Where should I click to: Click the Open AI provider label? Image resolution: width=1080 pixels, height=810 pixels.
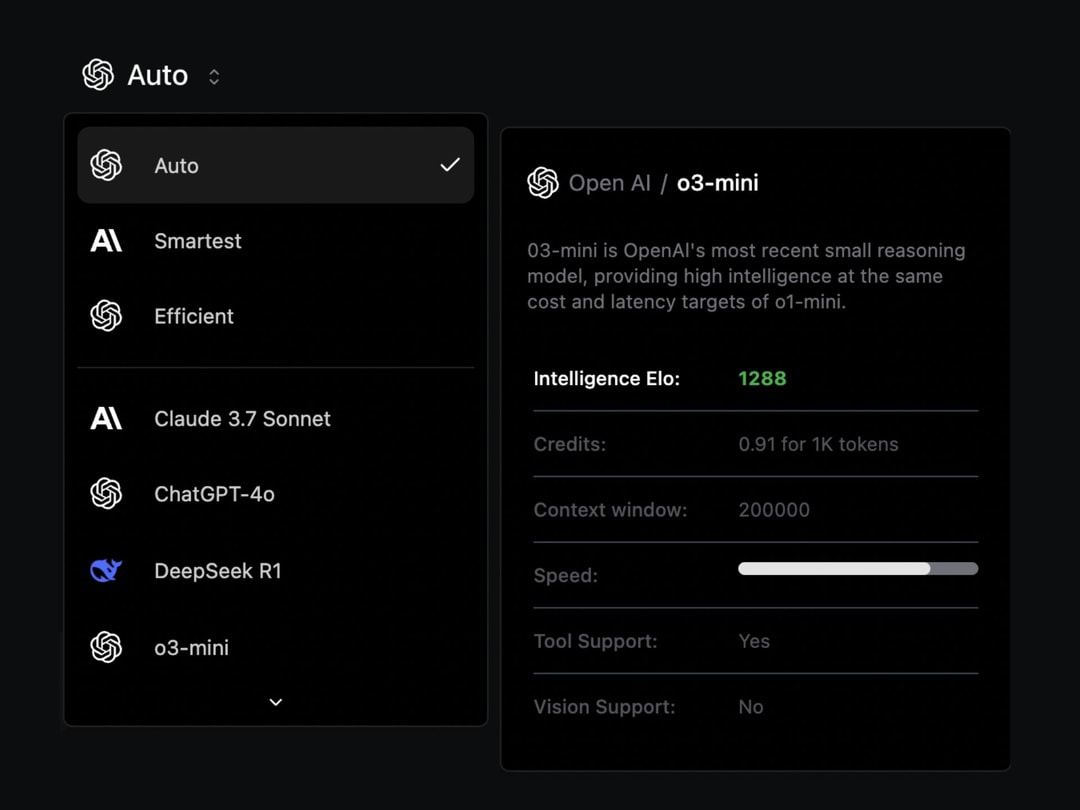609,183
